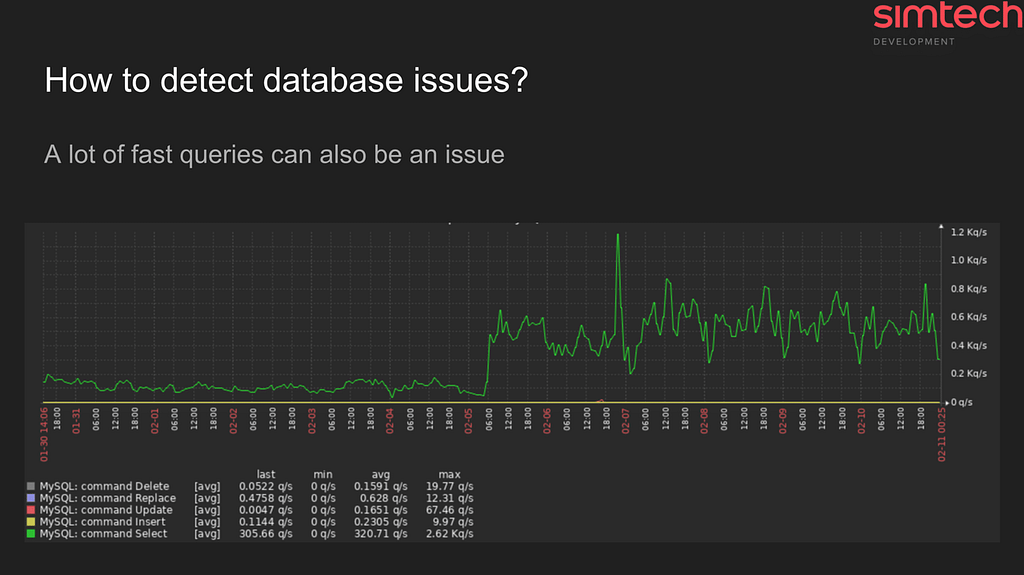
Task: Click the 1.2 Kq/s y-axis label
Action: [968, 233]
